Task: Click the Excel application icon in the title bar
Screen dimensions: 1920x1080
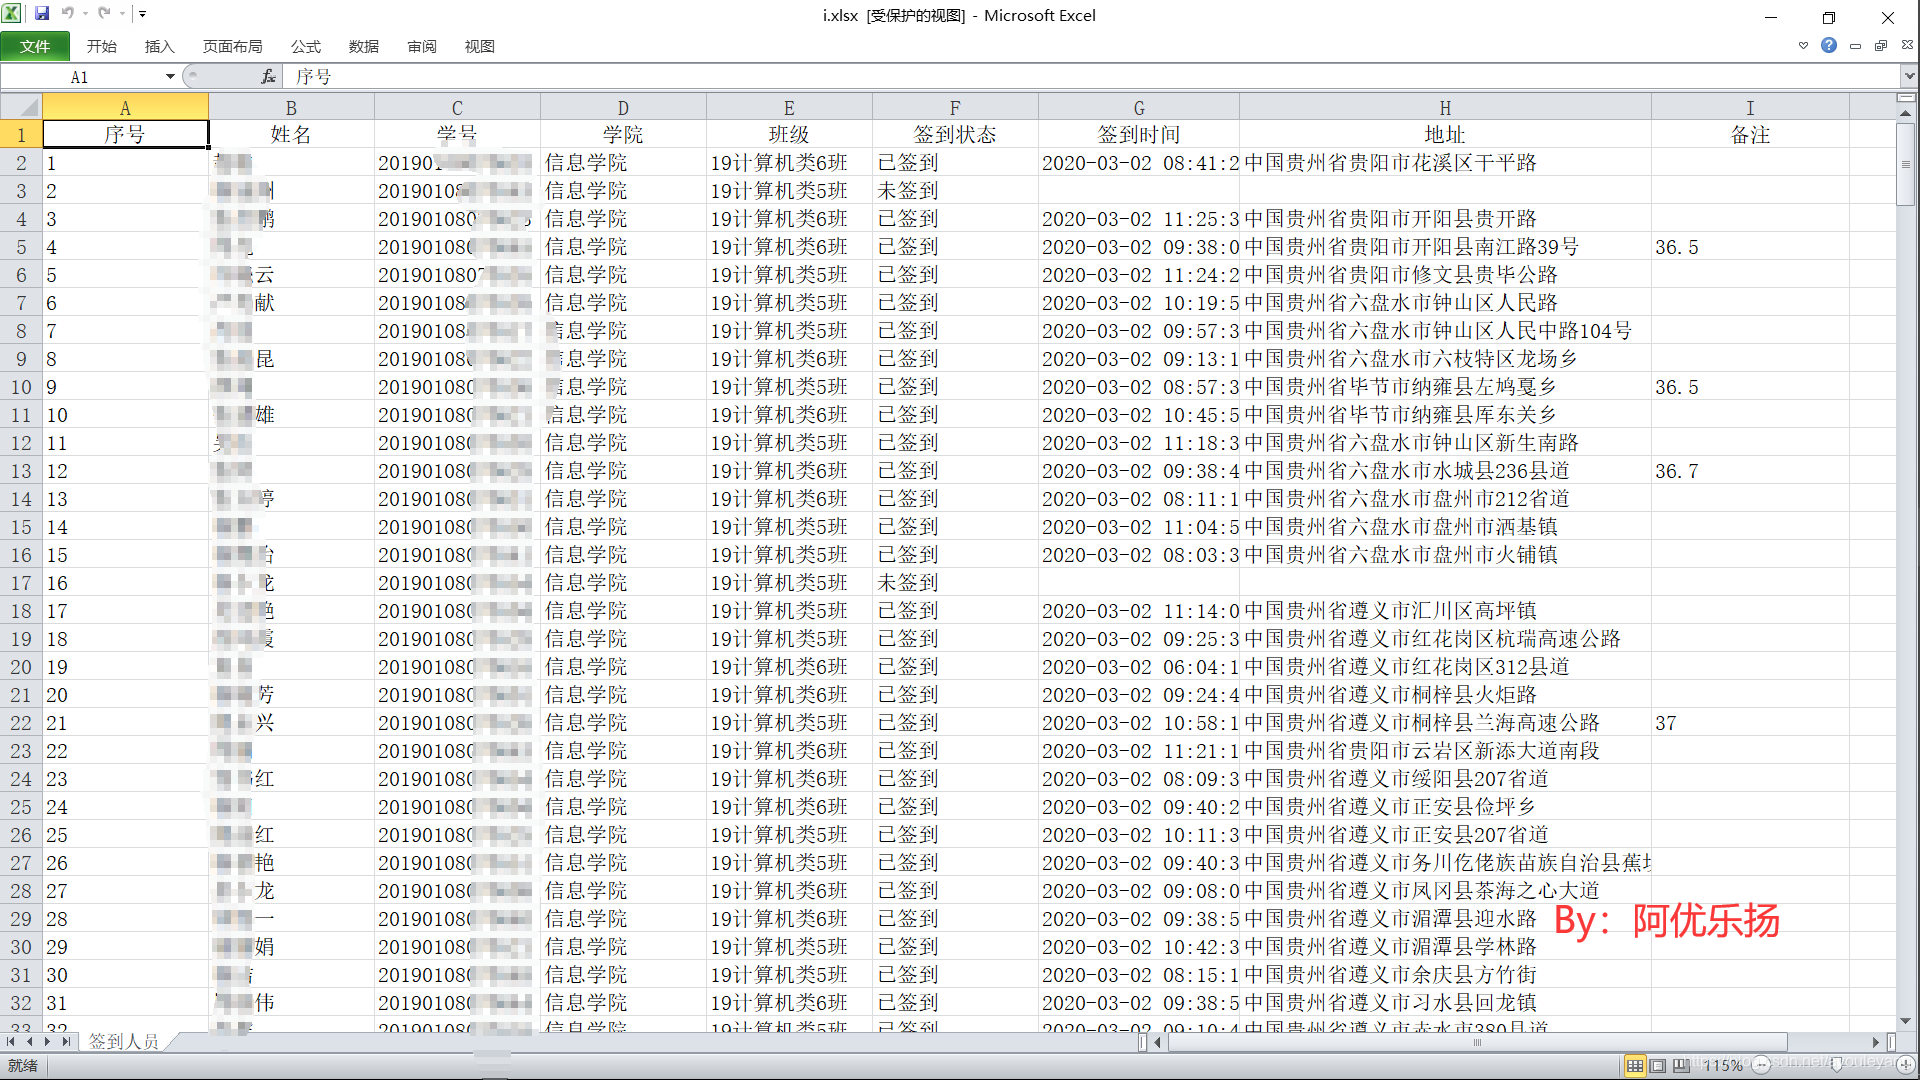Action: 12,14
